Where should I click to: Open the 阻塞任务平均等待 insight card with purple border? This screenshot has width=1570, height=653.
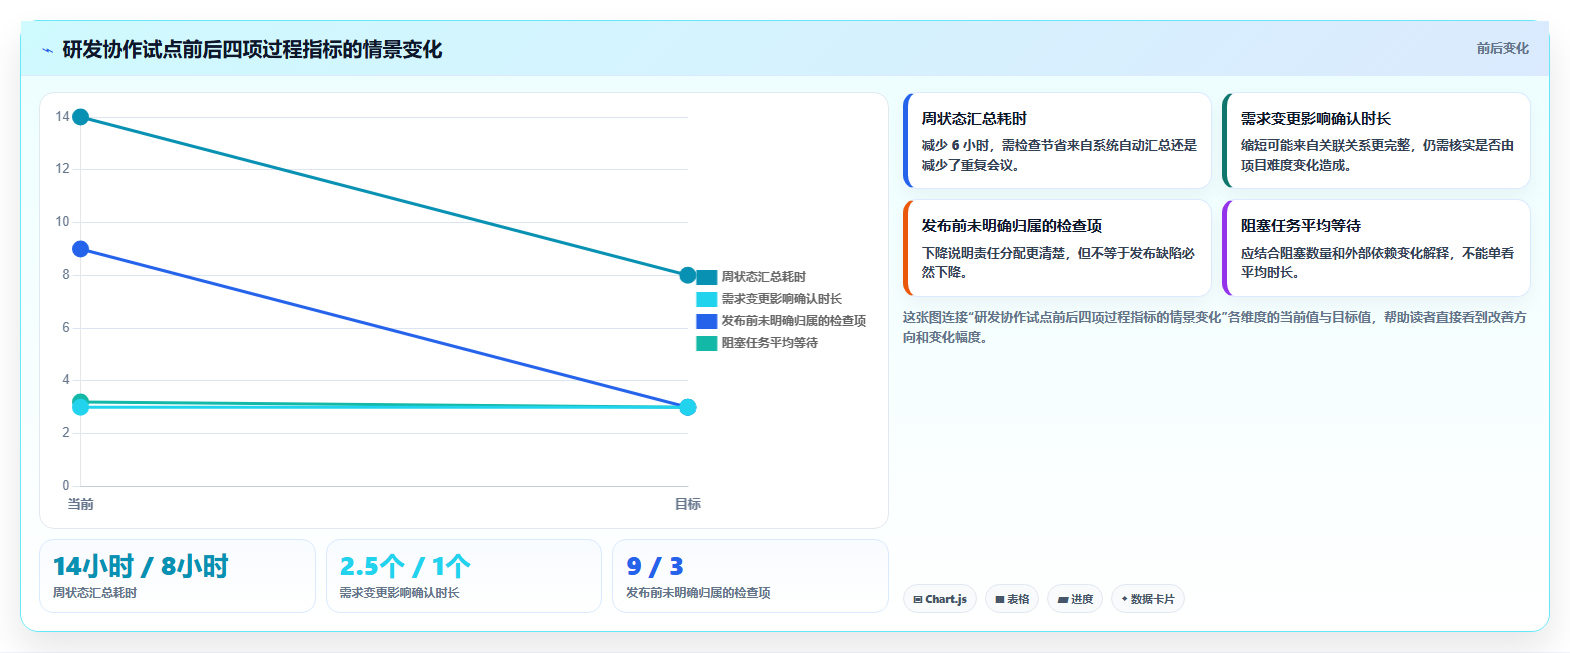coord(1376,248)
